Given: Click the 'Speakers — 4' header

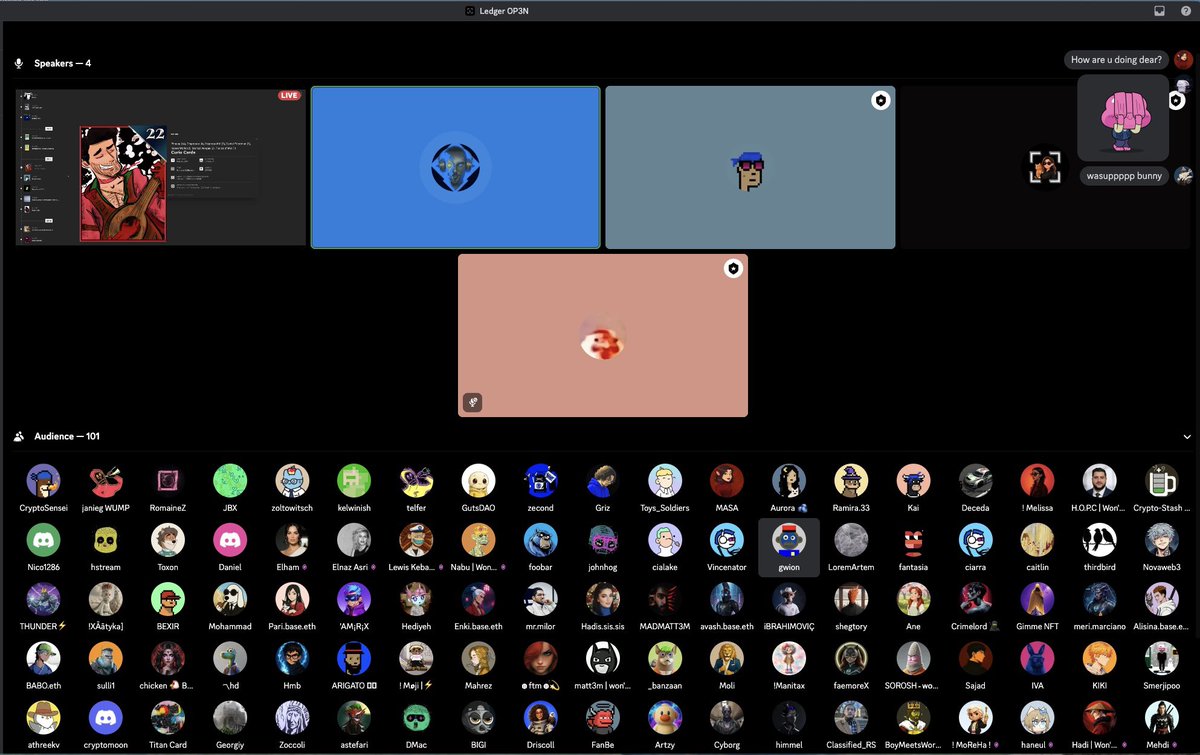Looking at the screenshot, I should pyautogui.click(x=63, y=63).
